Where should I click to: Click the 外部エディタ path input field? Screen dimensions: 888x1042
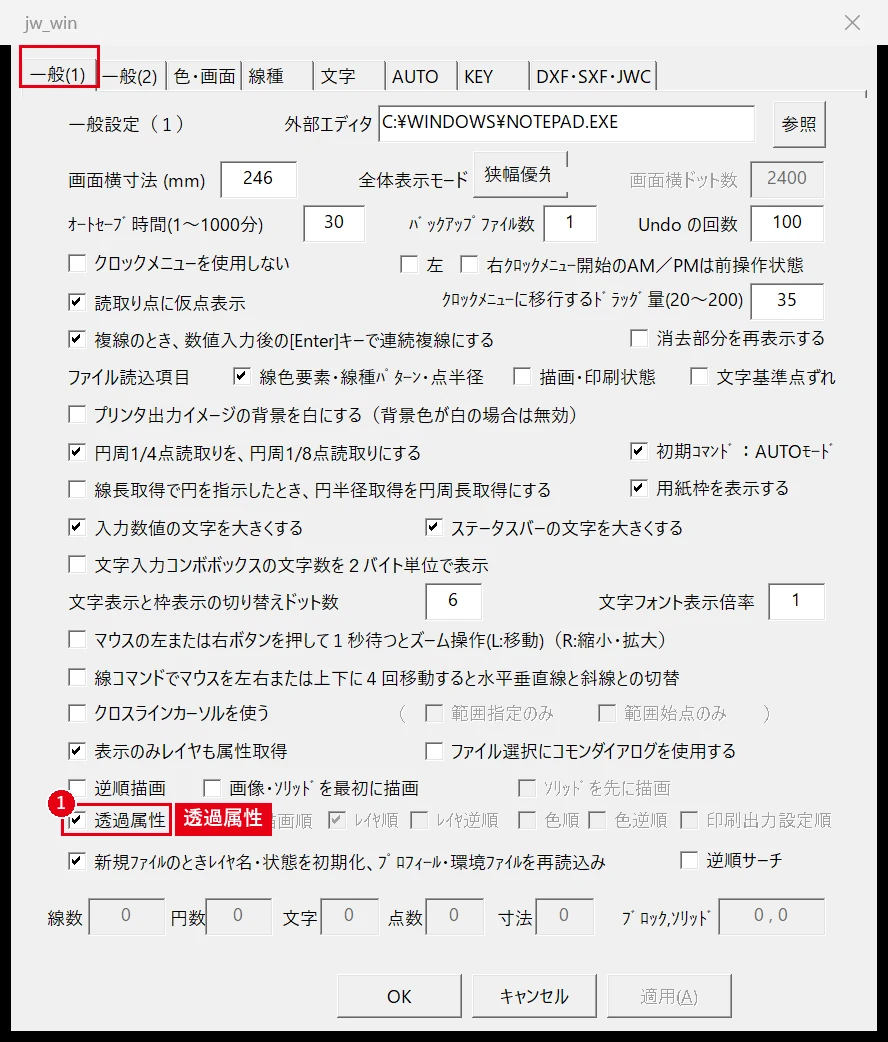(x=566, y=123)
